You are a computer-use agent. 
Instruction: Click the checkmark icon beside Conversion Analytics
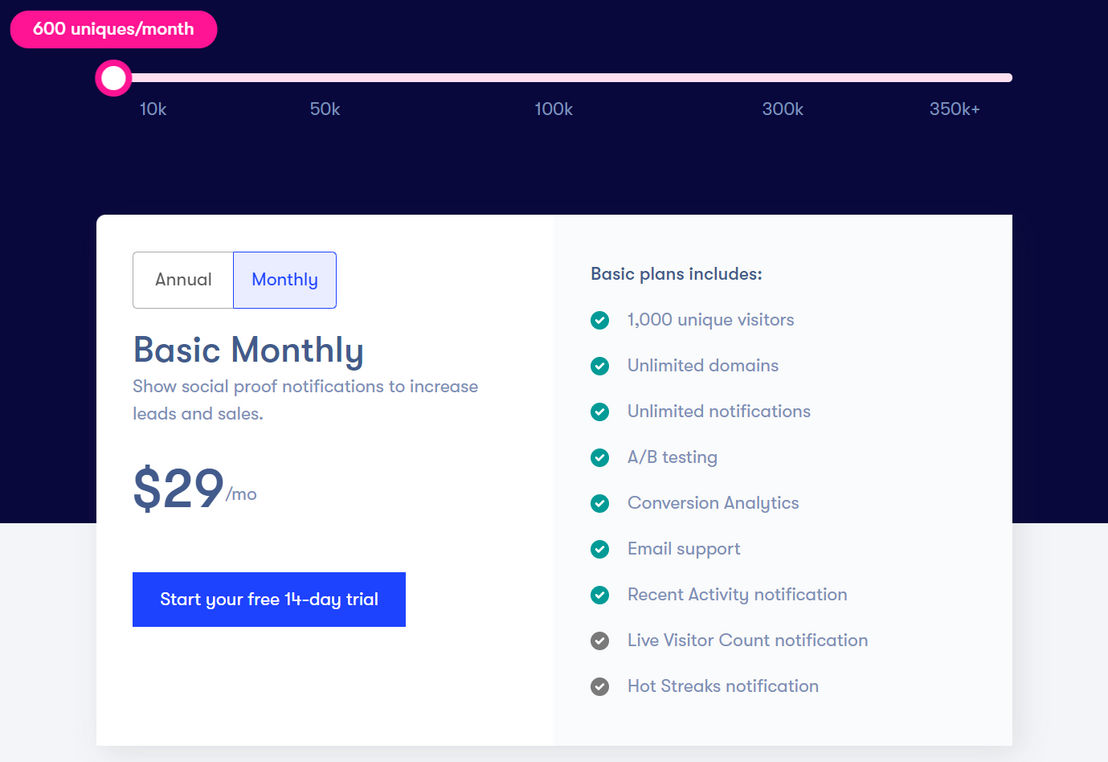click(x=599, y=503)
